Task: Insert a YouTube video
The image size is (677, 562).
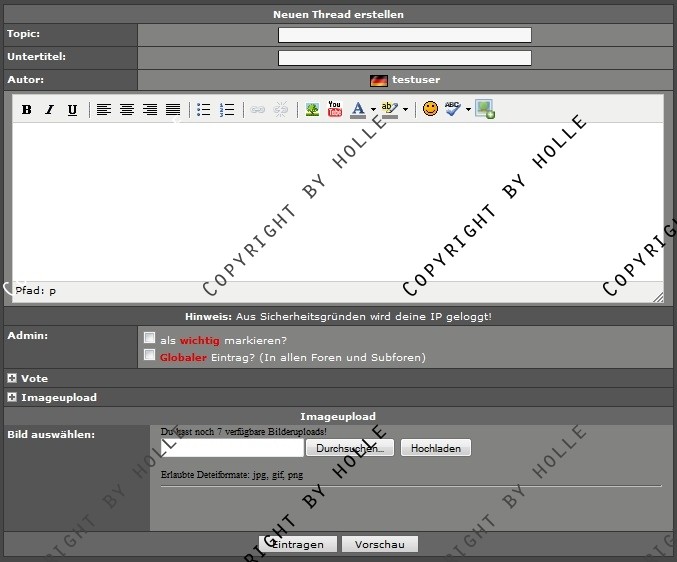Action: coord(335,110)
